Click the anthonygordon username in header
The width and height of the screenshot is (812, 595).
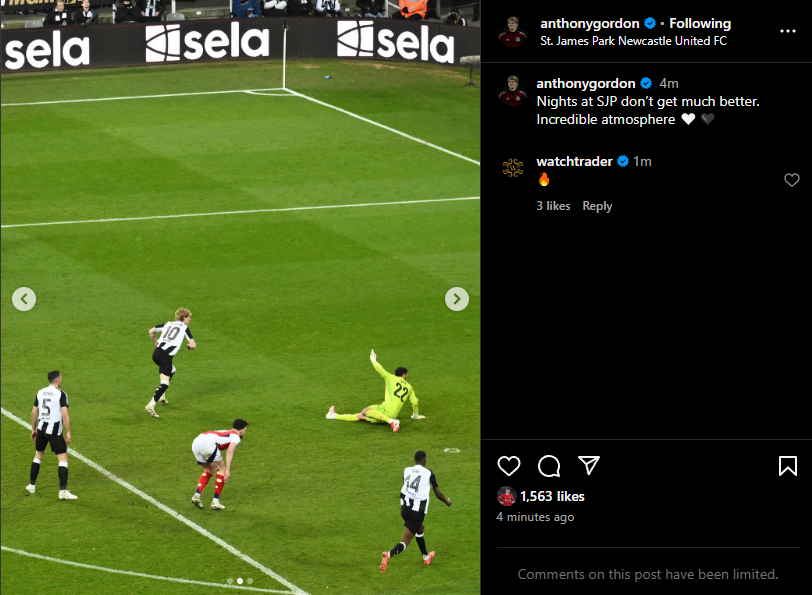click(589, 23)
